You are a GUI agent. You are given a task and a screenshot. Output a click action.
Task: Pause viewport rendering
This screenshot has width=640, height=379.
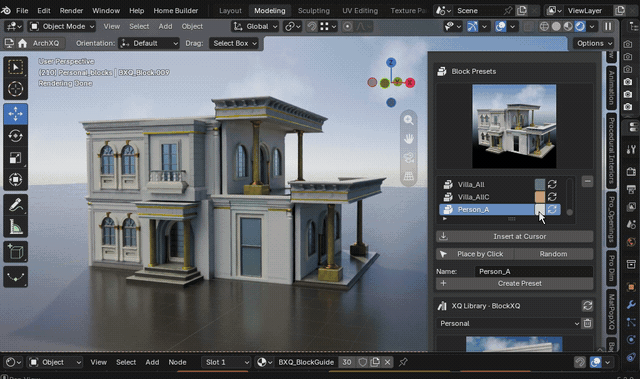point(608,27)
